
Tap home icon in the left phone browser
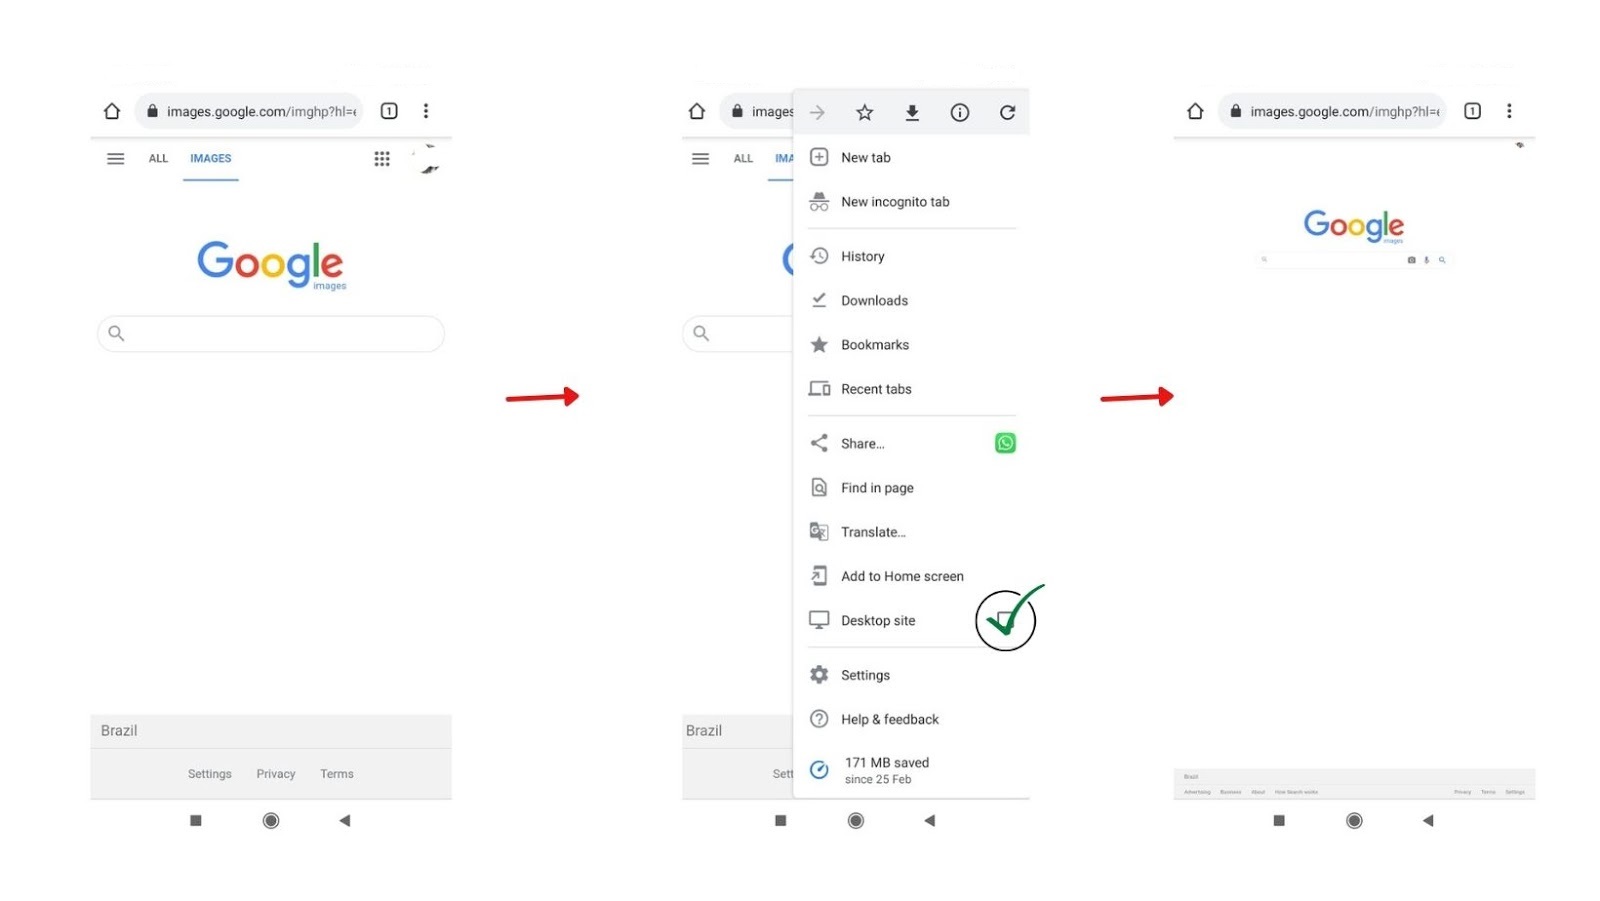[x=112, y=111]
